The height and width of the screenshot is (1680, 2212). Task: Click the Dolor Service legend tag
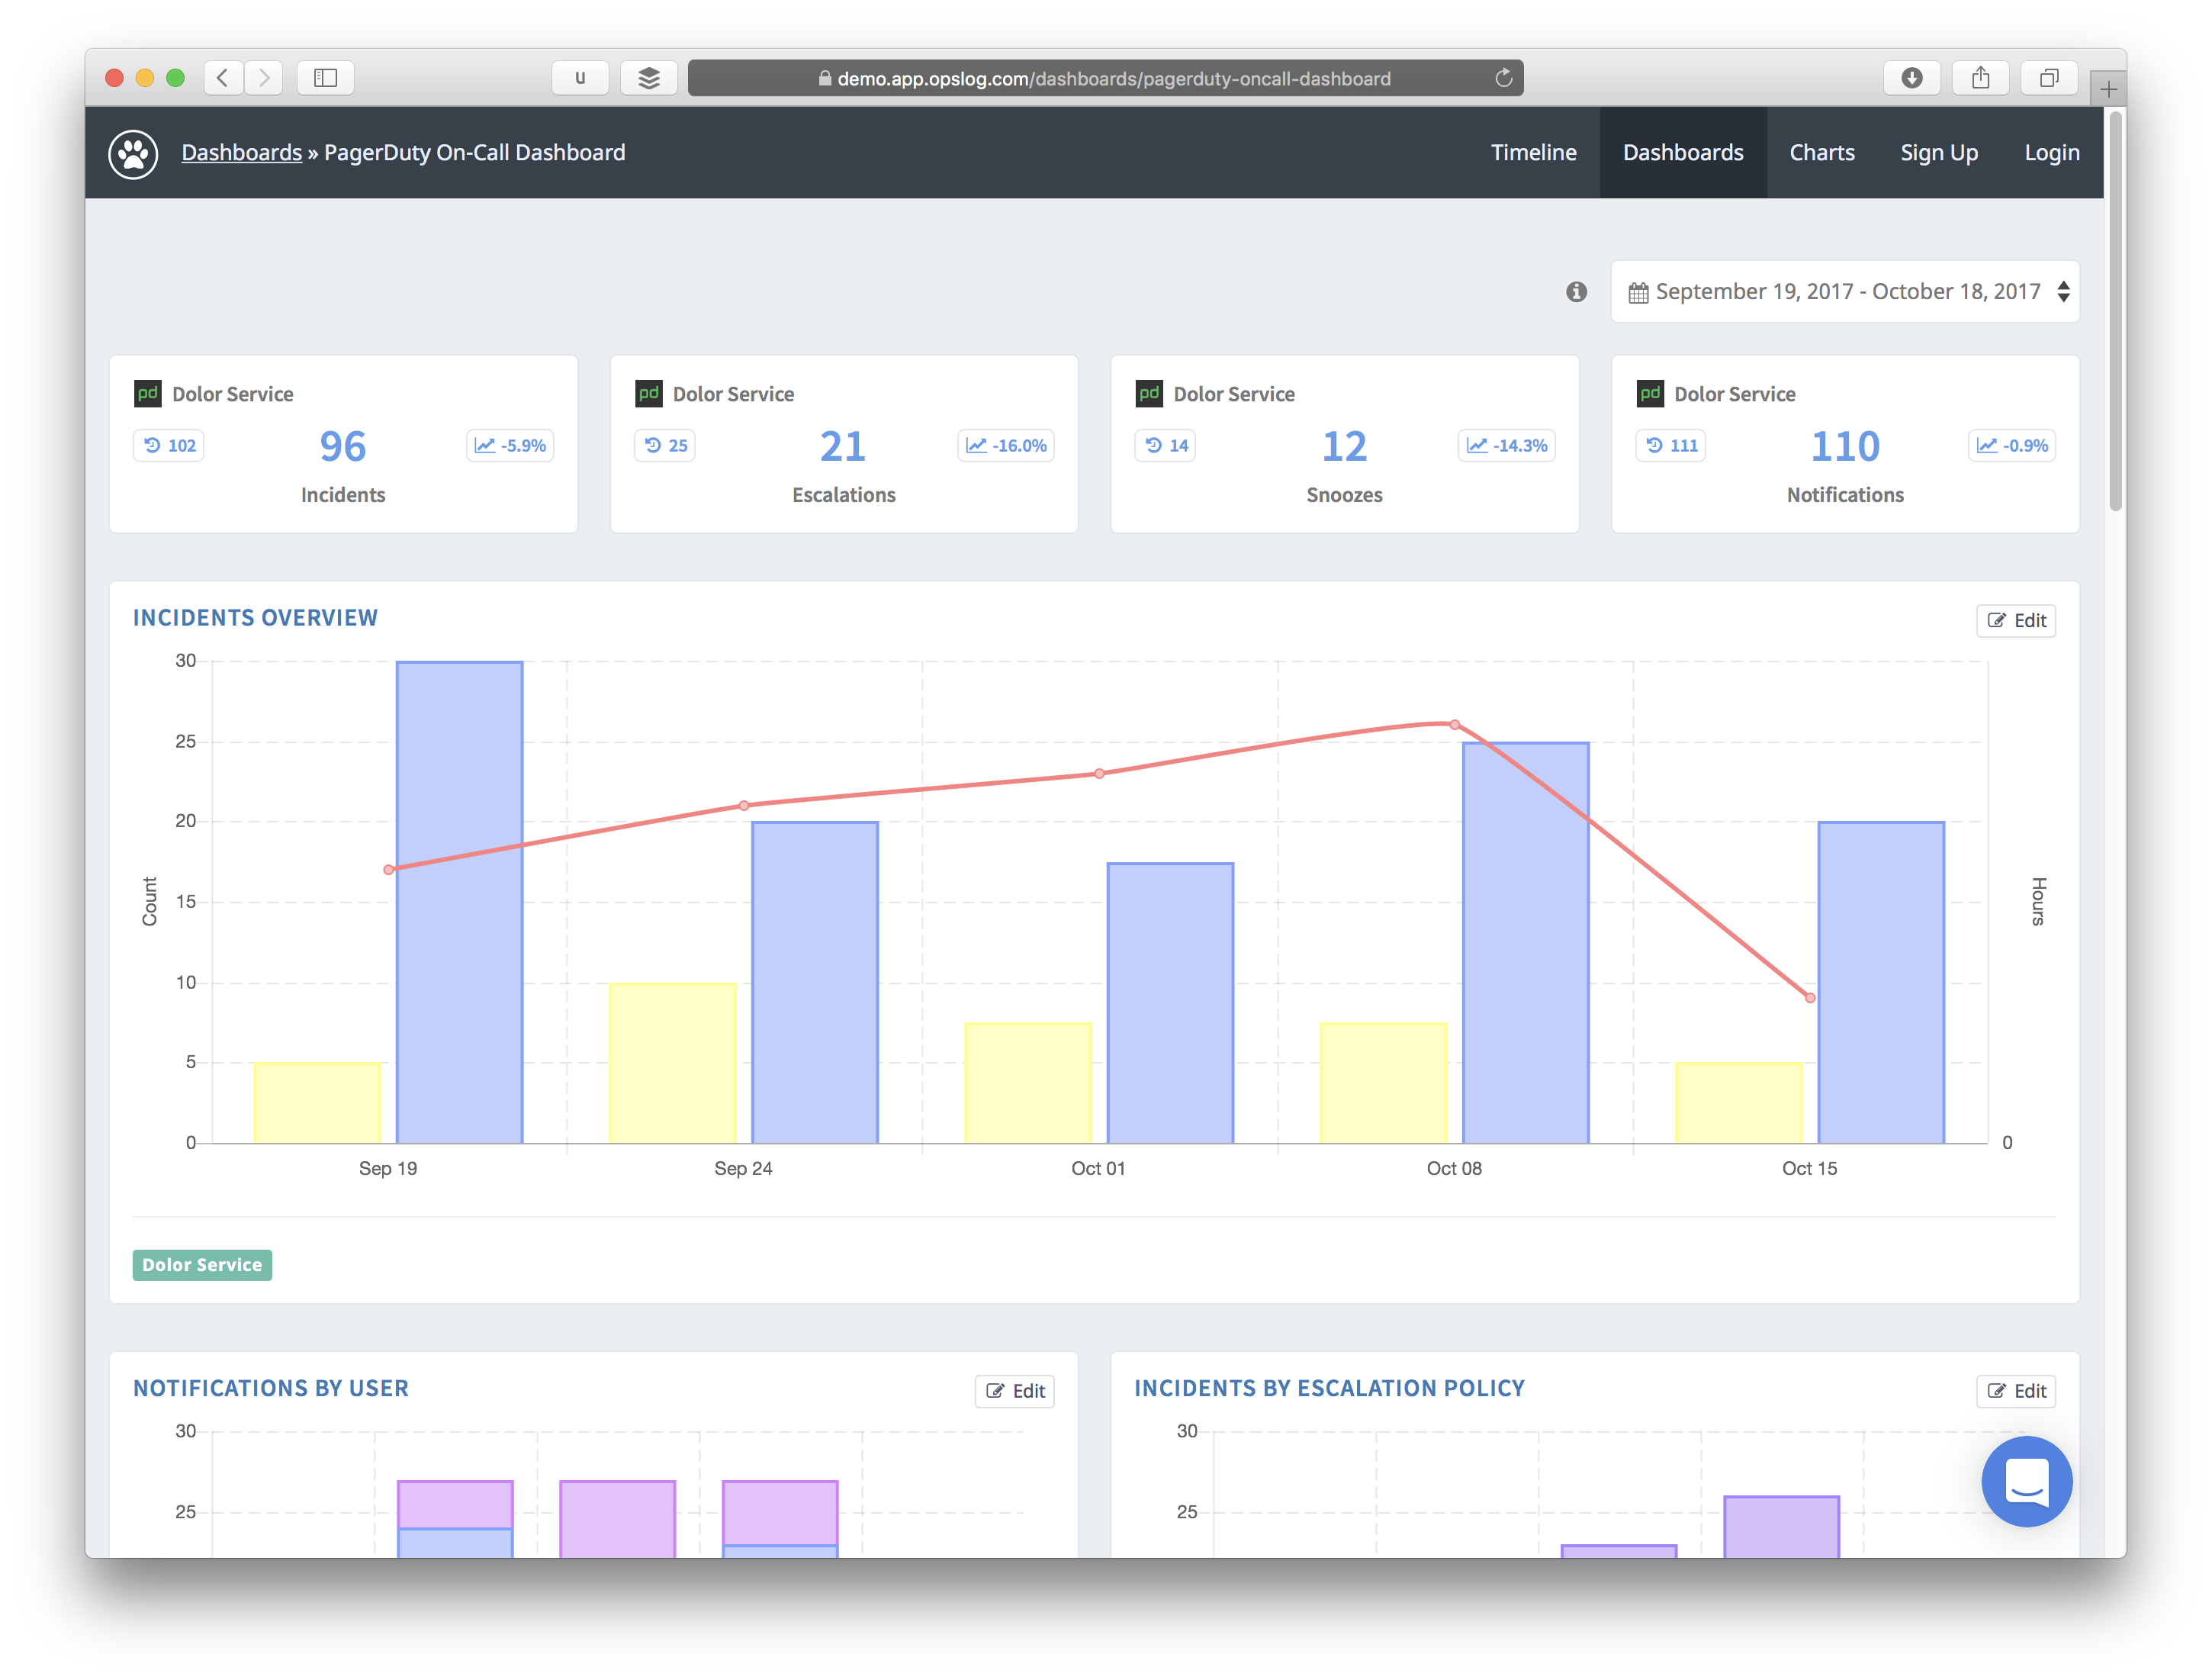(x=202, y=1265)
